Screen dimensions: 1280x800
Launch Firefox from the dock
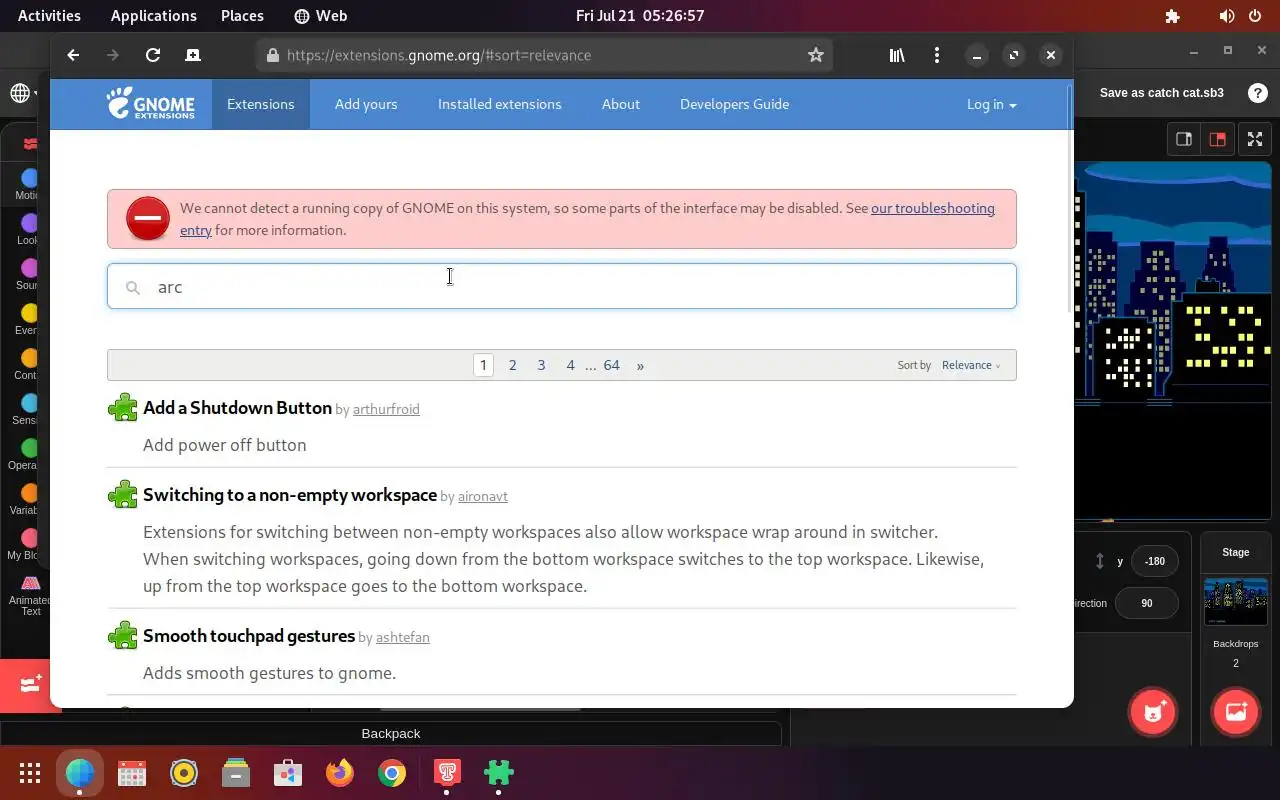pos(340,773)
